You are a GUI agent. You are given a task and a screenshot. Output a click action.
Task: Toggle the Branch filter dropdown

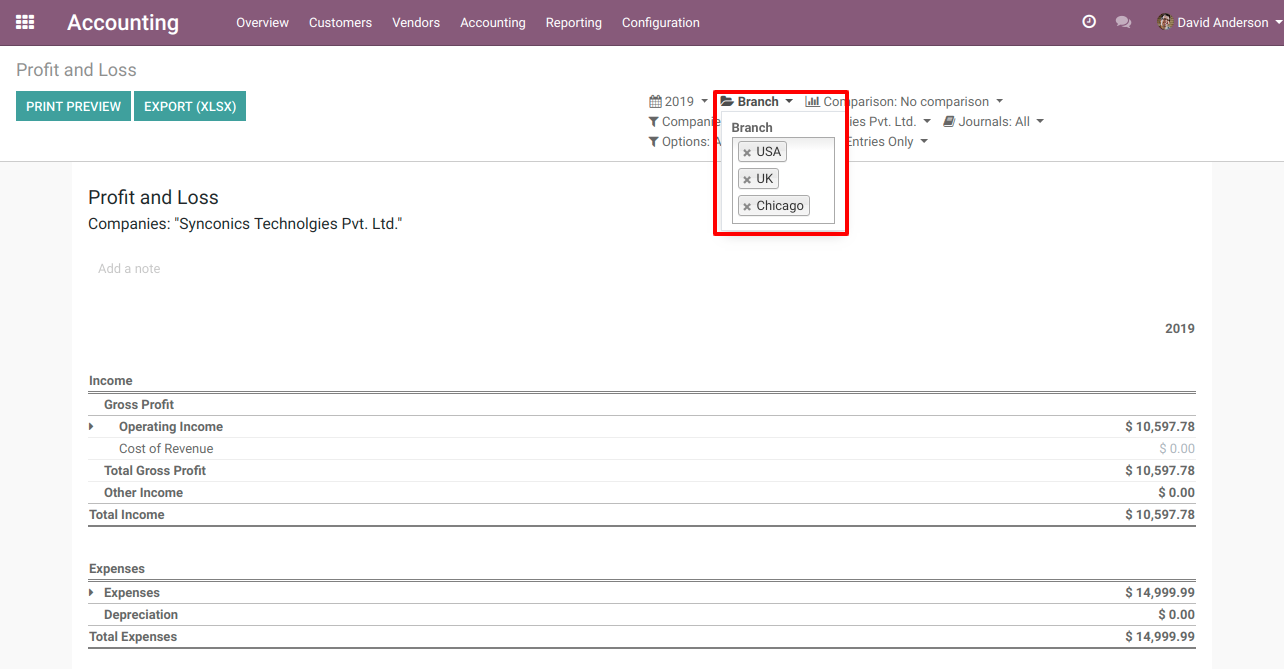757,102
